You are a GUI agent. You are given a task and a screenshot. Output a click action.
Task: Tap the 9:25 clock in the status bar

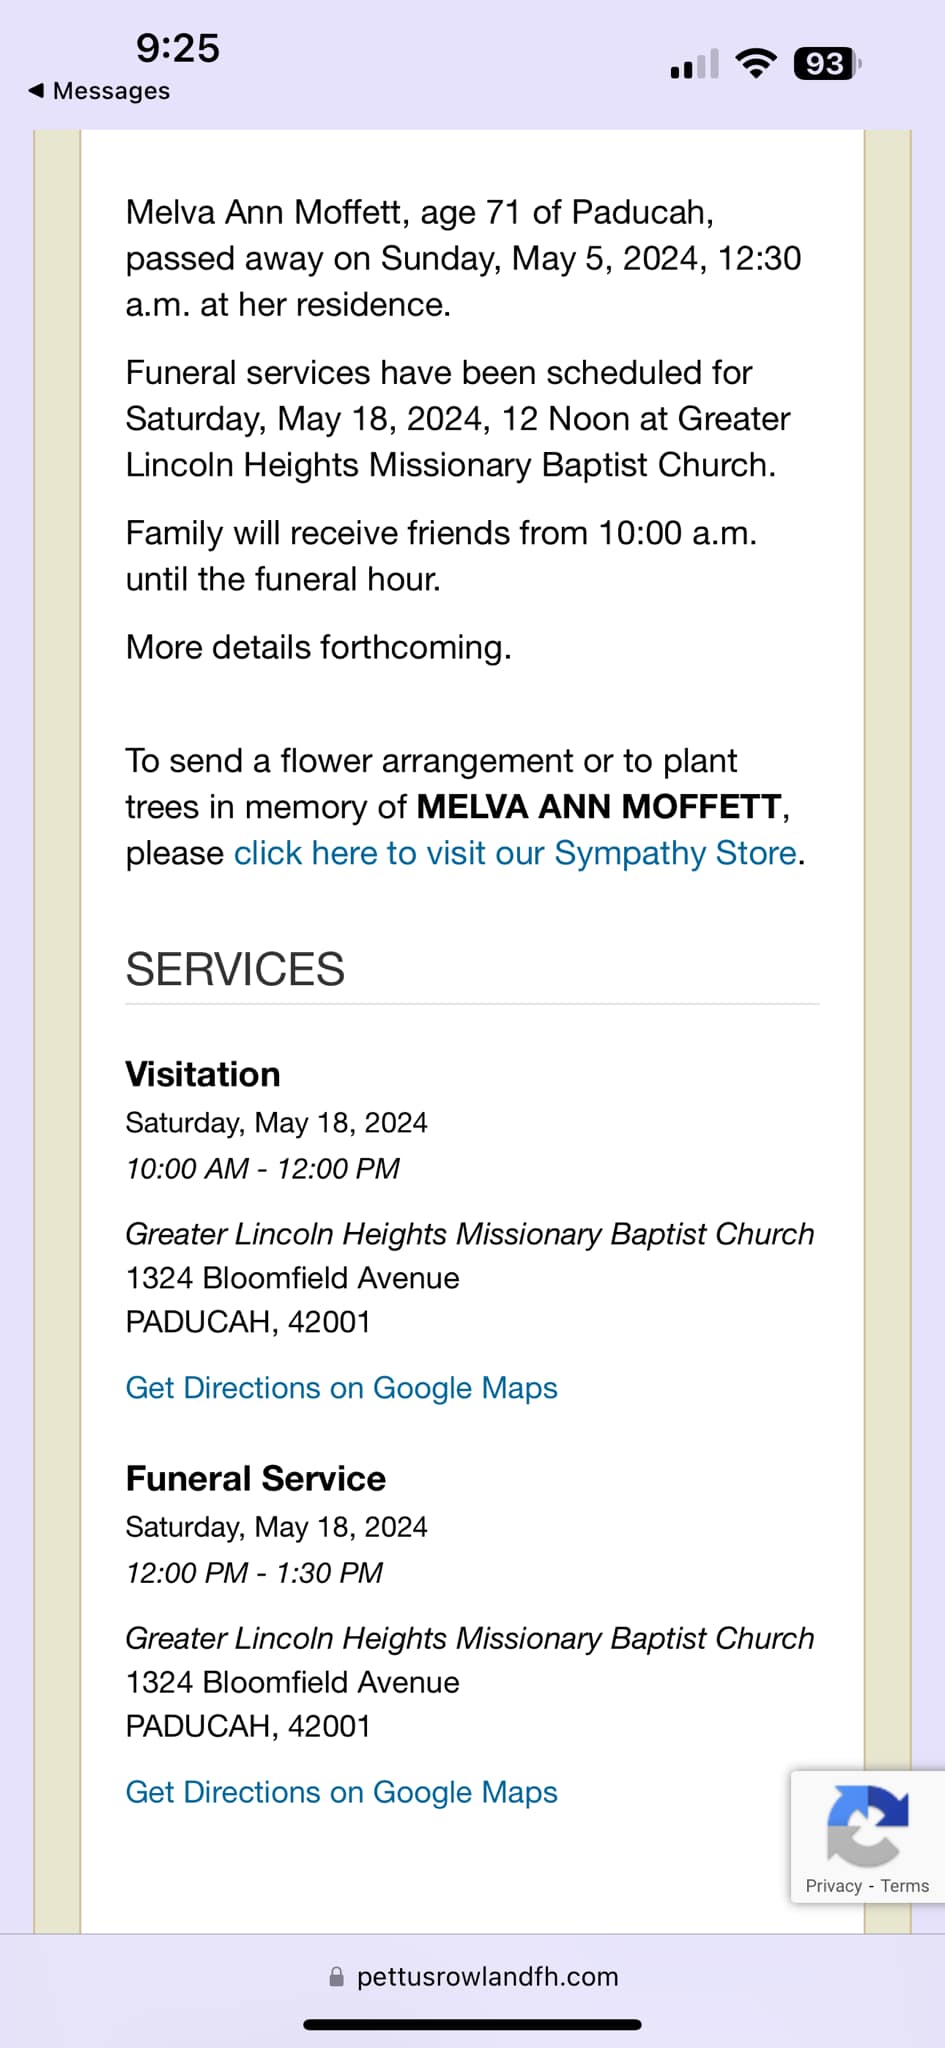coord(178,48)
